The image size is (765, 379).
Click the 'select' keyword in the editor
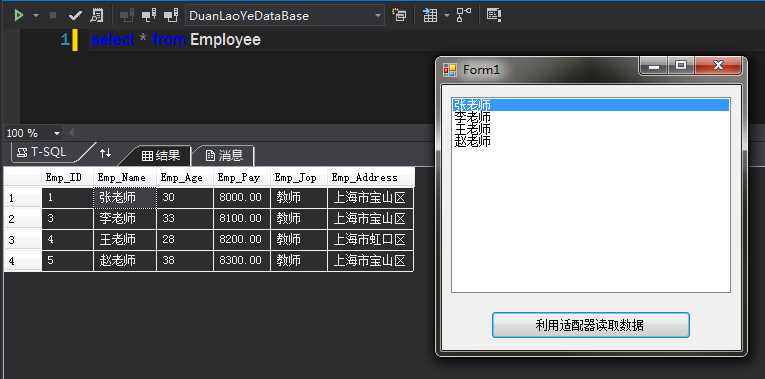[x=112, y=40]
